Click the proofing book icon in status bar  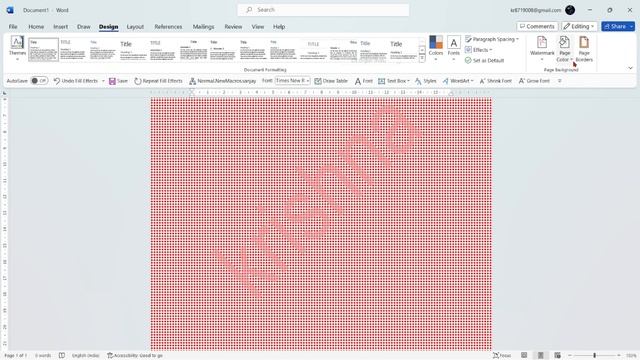click(62, 356)
